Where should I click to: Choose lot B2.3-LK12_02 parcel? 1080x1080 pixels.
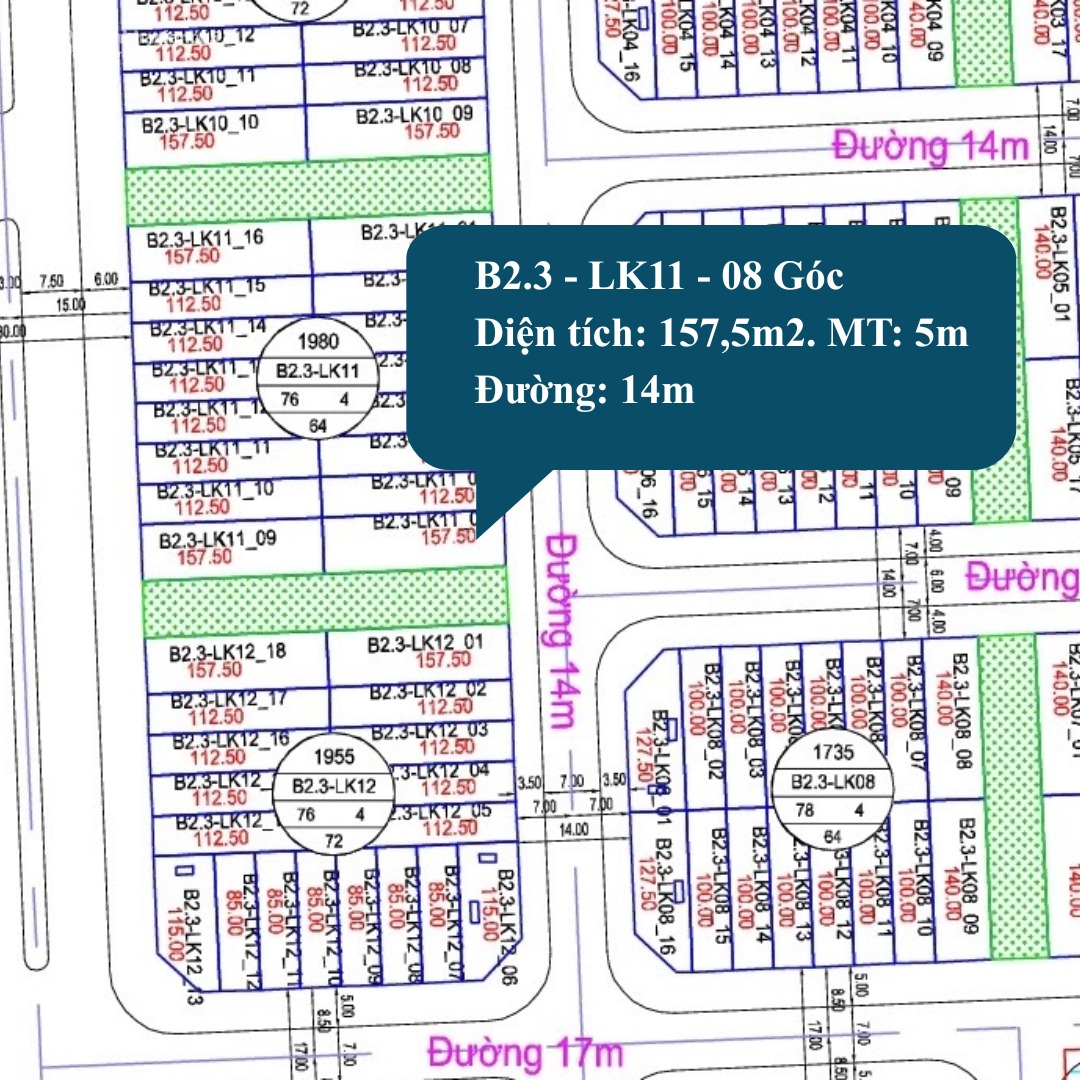pyautogui.click(x=425, y=698)
